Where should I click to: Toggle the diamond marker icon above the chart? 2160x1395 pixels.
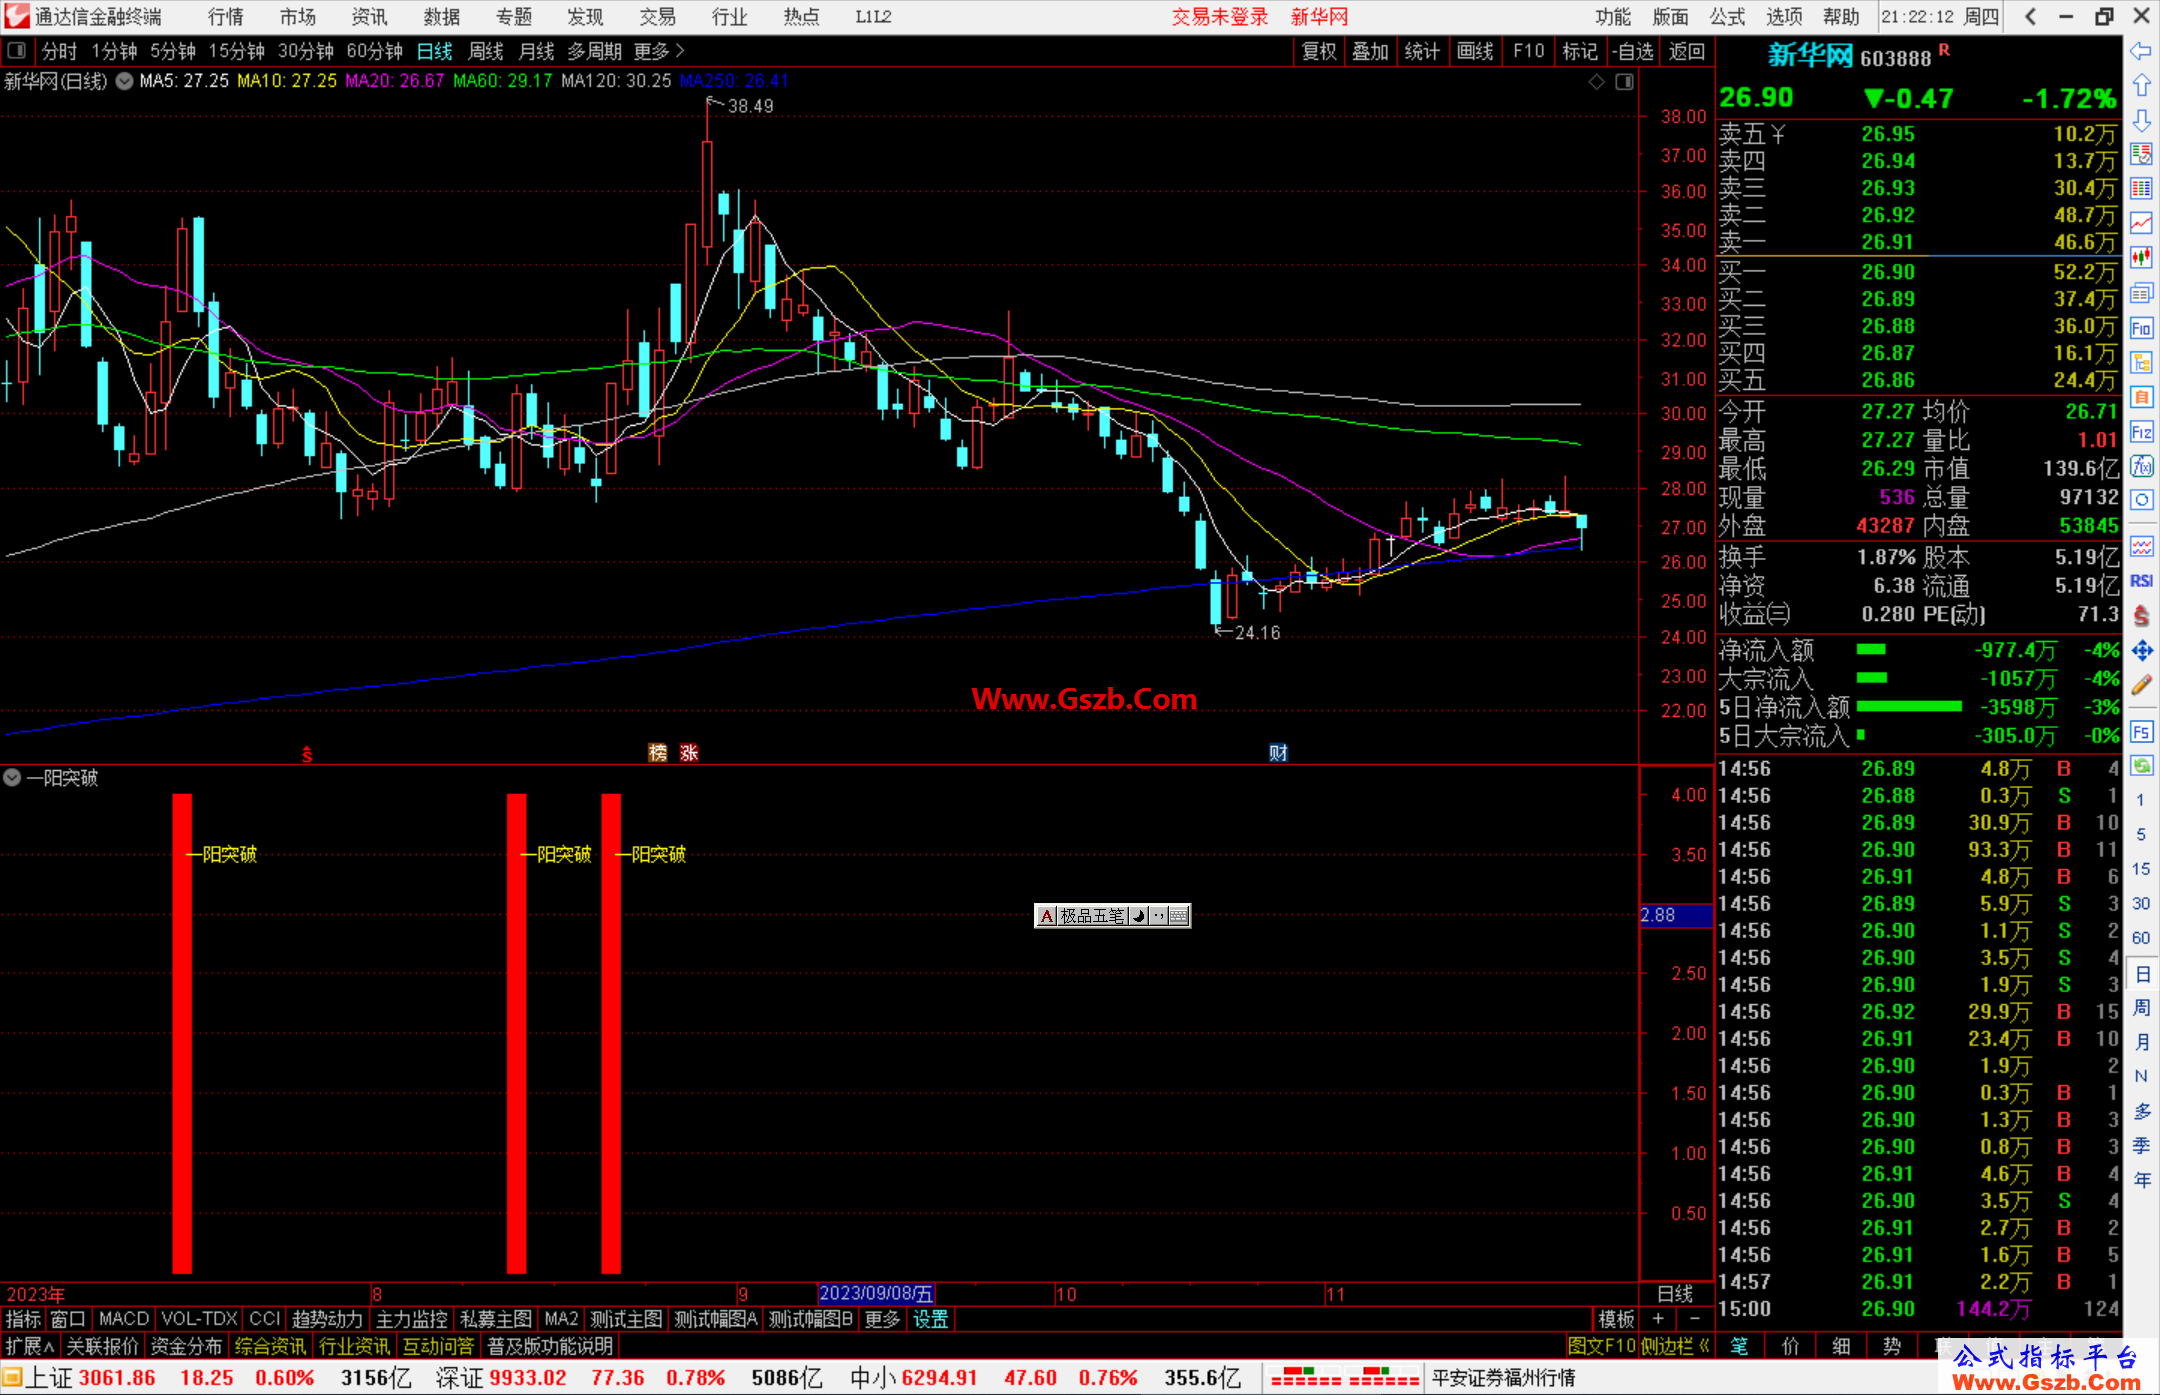pos(1597,82)
